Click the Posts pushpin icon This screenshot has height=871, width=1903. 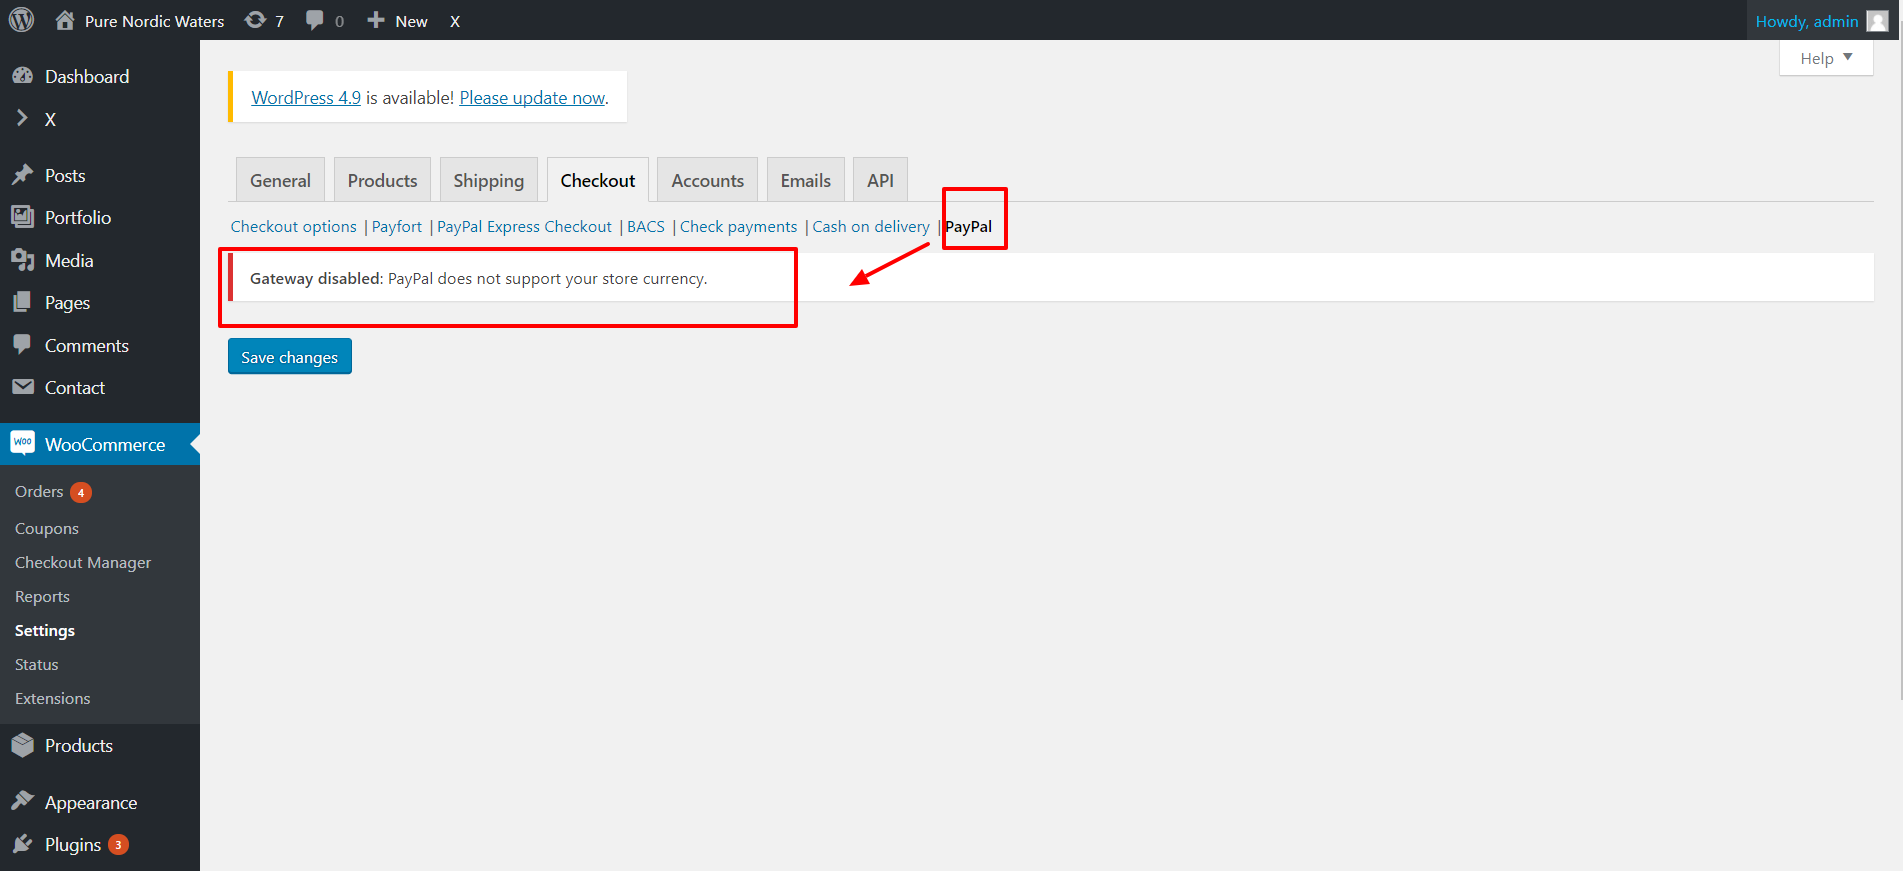22,175
